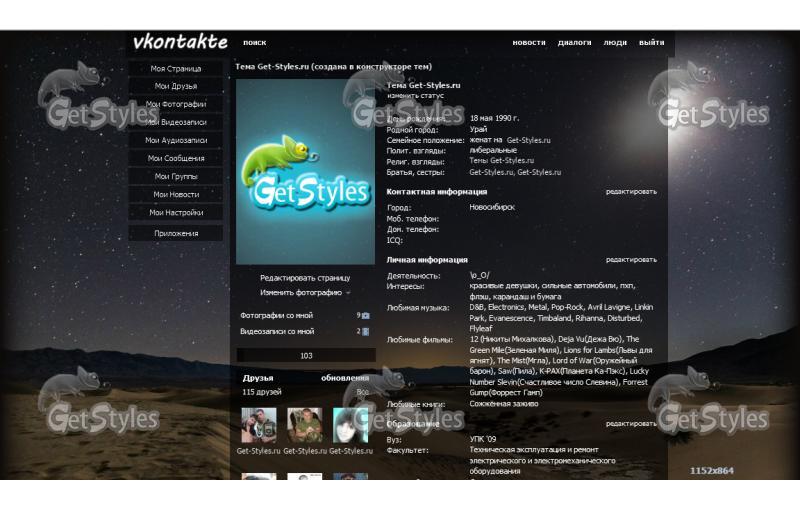The image size is (800, 509).
Task: Click camera icon beside photo count 9
Action: coord(365,316)
